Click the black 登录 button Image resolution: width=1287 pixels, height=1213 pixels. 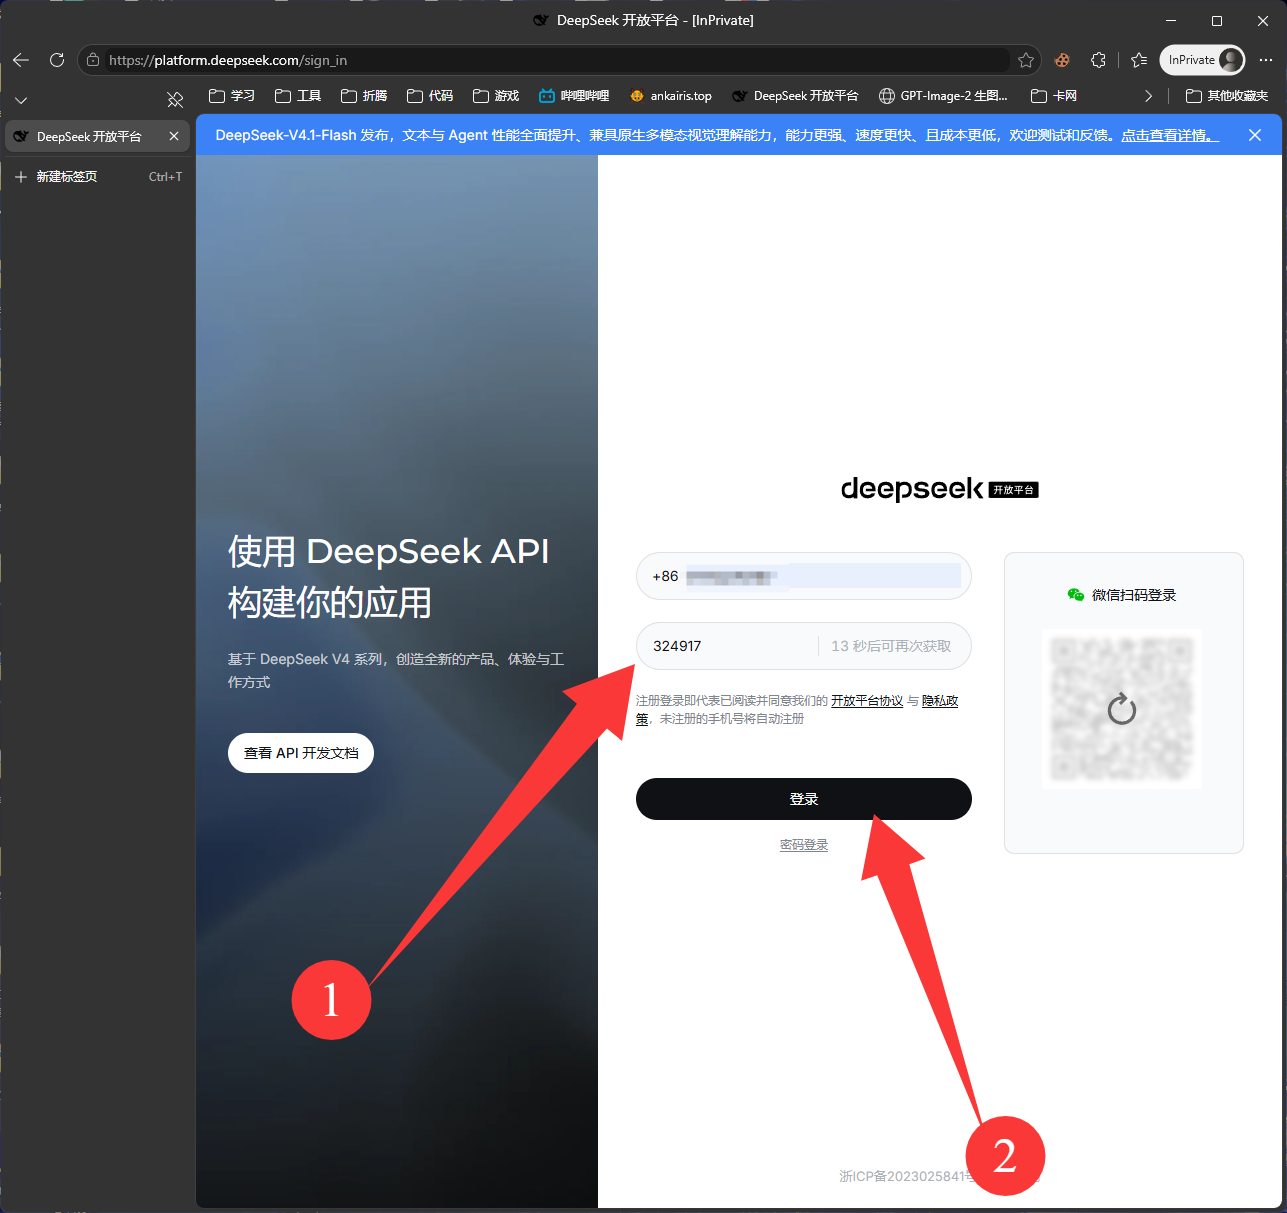(x=804, y=799)
